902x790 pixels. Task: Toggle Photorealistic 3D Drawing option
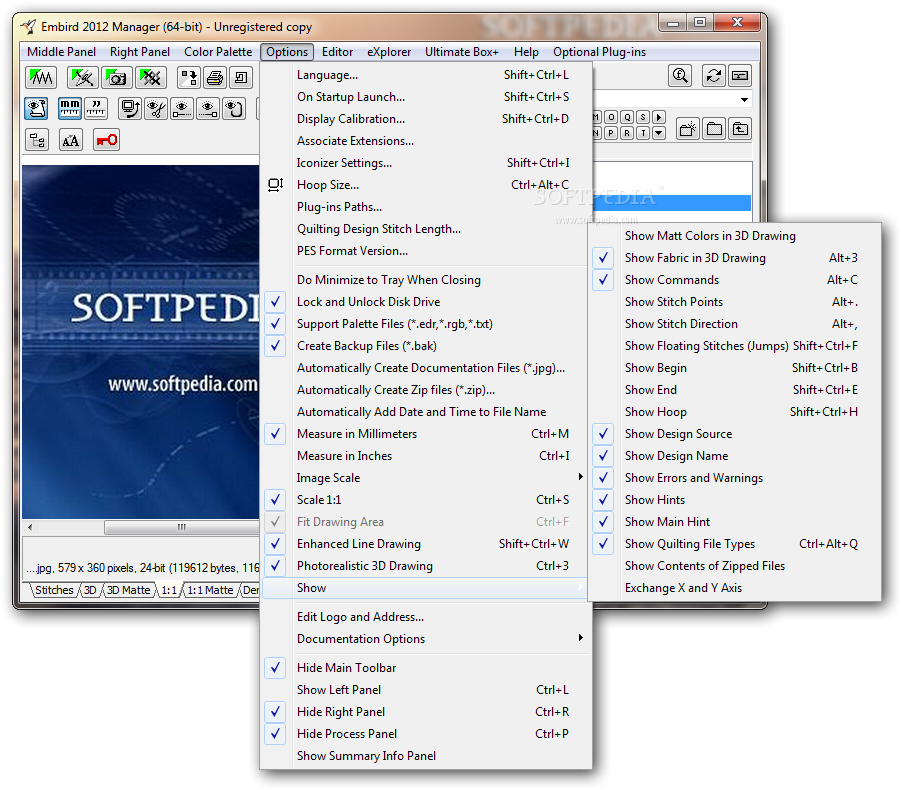click(426, 566)
